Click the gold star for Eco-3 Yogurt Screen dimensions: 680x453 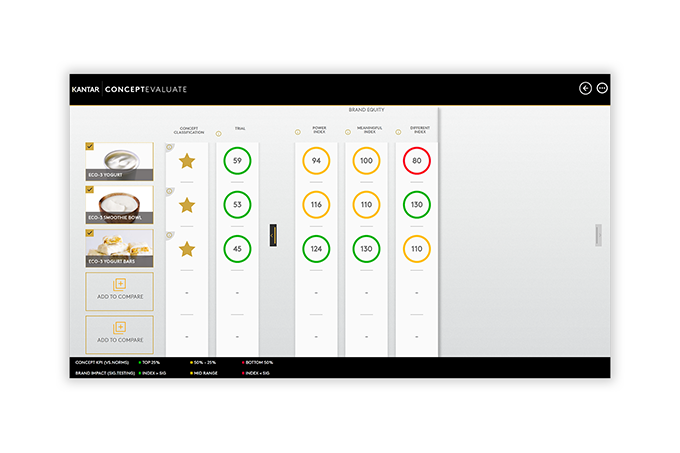187,160
